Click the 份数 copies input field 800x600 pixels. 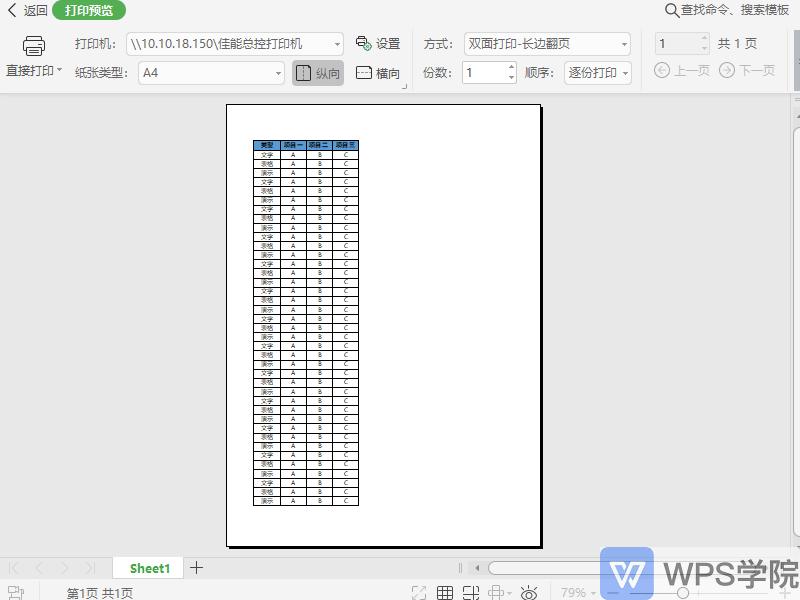[484, 73]
